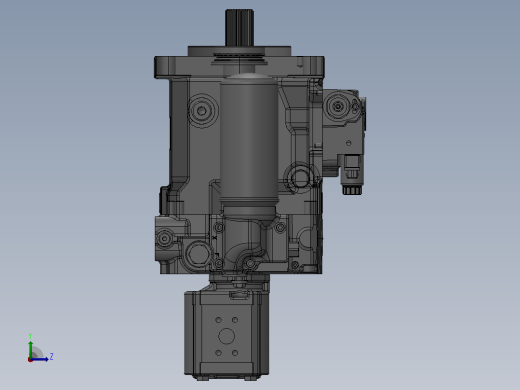Click the red origin of the coordinate triad
Viewport: 520px width, 390px height.
point(30,360)
